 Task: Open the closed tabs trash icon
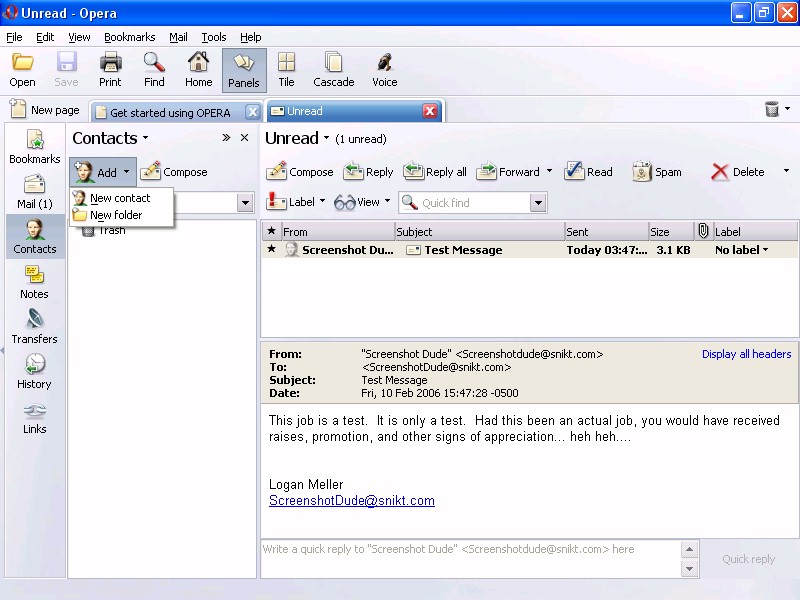[x=772, y=110]
